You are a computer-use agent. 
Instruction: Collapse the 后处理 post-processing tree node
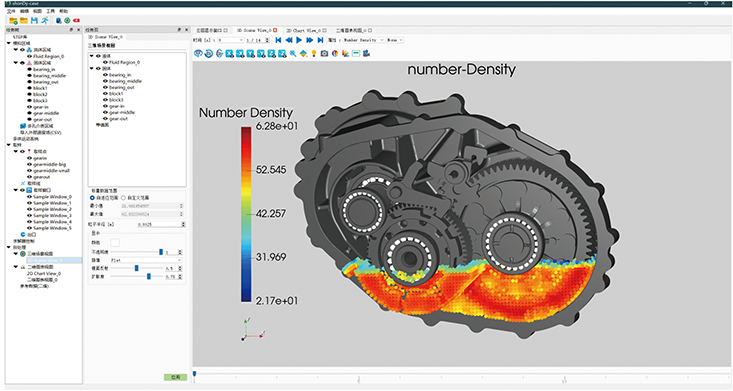click(x=9, y=247)
